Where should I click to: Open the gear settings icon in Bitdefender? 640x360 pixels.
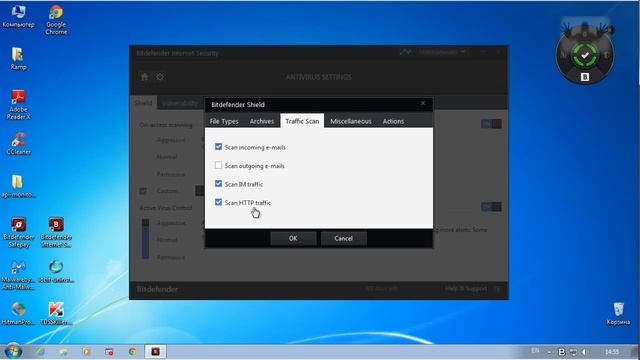click(x=160, y=77)
